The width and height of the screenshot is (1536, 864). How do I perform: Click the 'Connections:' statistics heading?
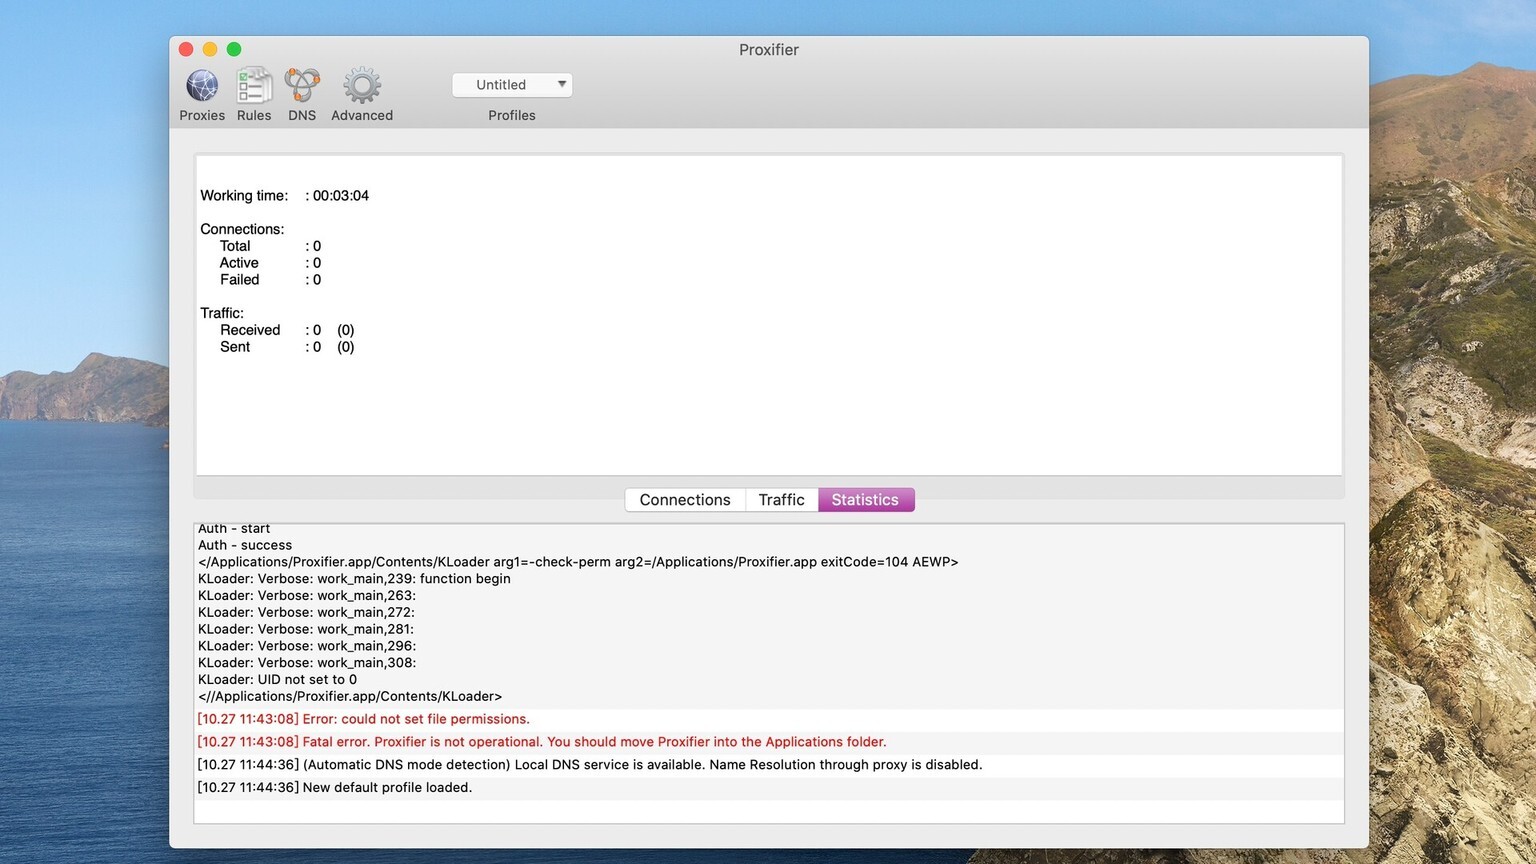click(242, 229)
